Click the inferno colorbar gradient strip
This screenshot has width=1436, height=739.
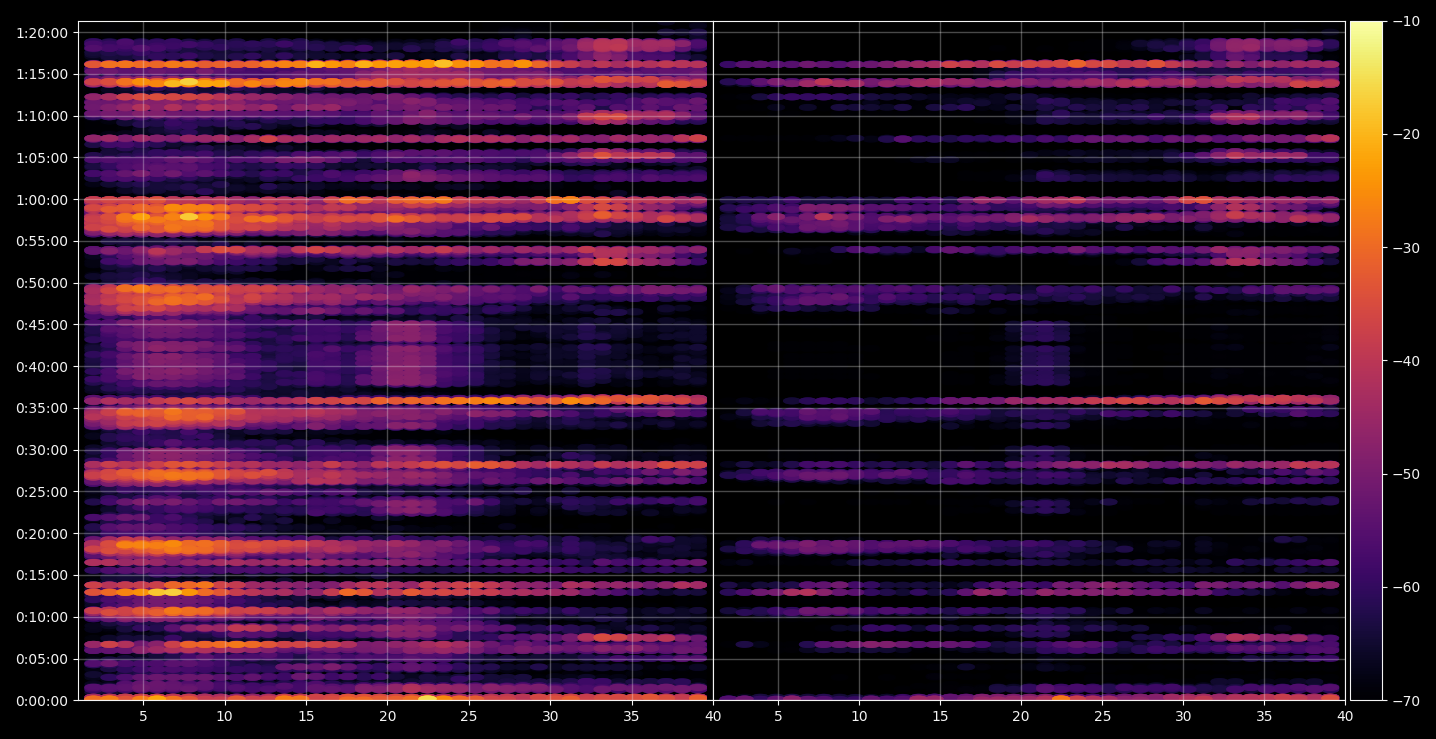pyautogui.click(x=1366, y=361)
